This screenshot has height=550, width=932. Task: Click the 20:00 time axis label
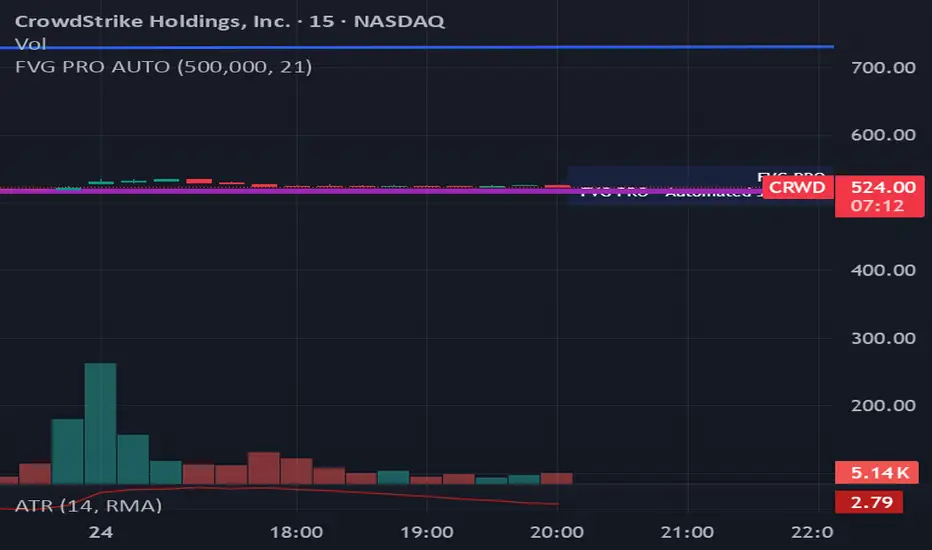(557, 532)
